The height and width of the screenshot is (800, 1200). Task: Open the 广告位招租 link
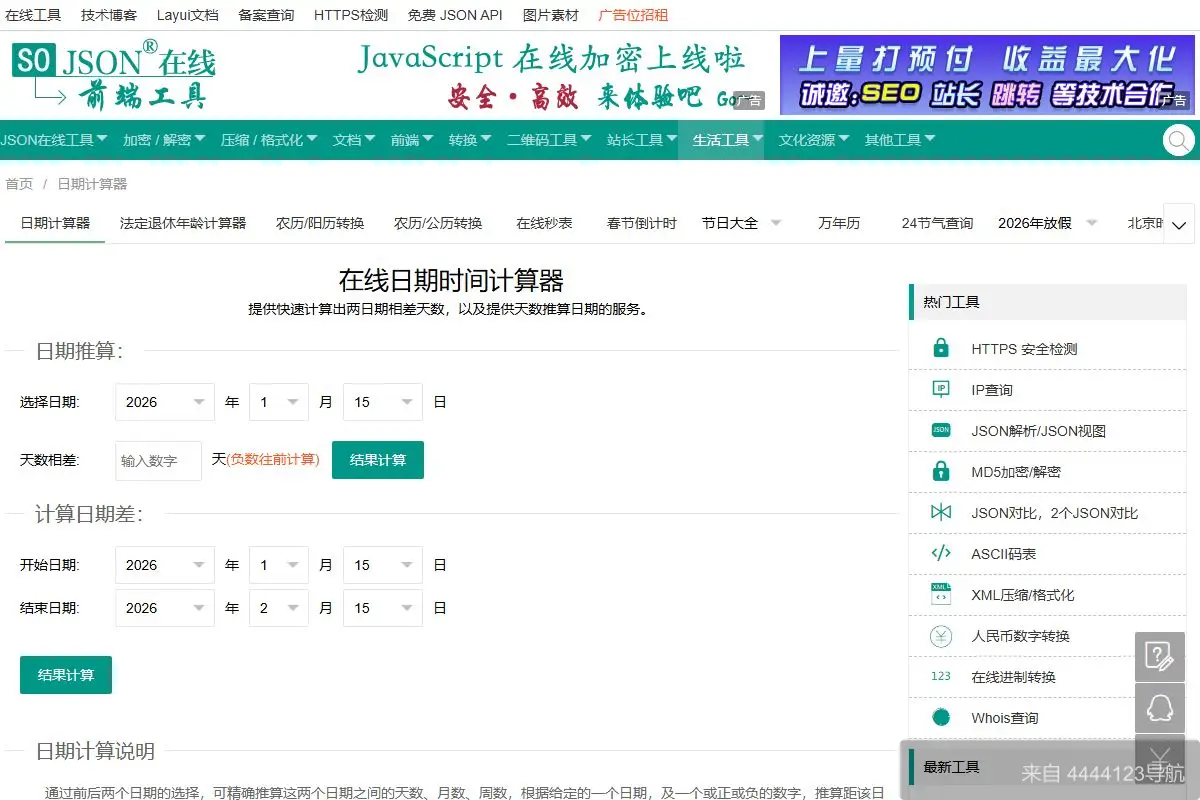click(635, 14)
